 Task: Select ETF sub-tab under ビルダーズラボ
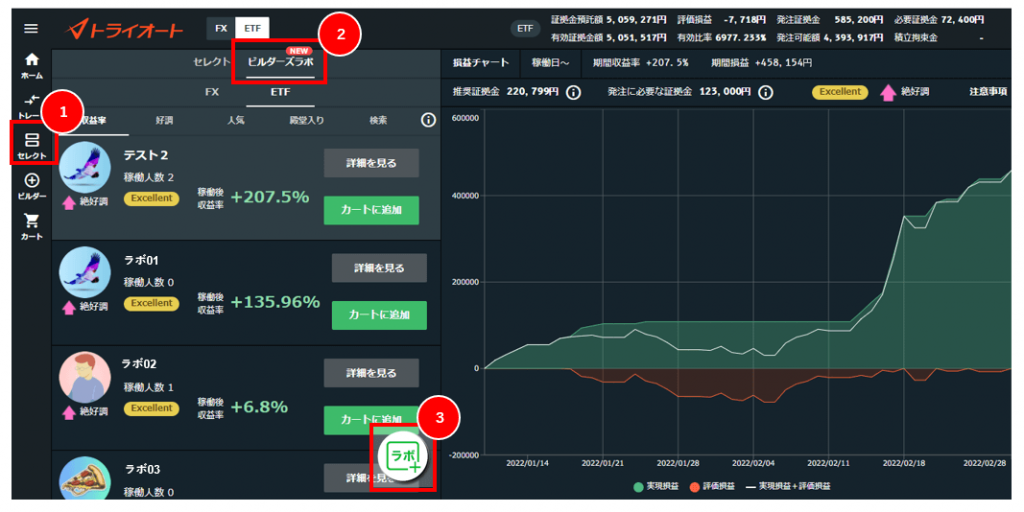tap(281, 92)
